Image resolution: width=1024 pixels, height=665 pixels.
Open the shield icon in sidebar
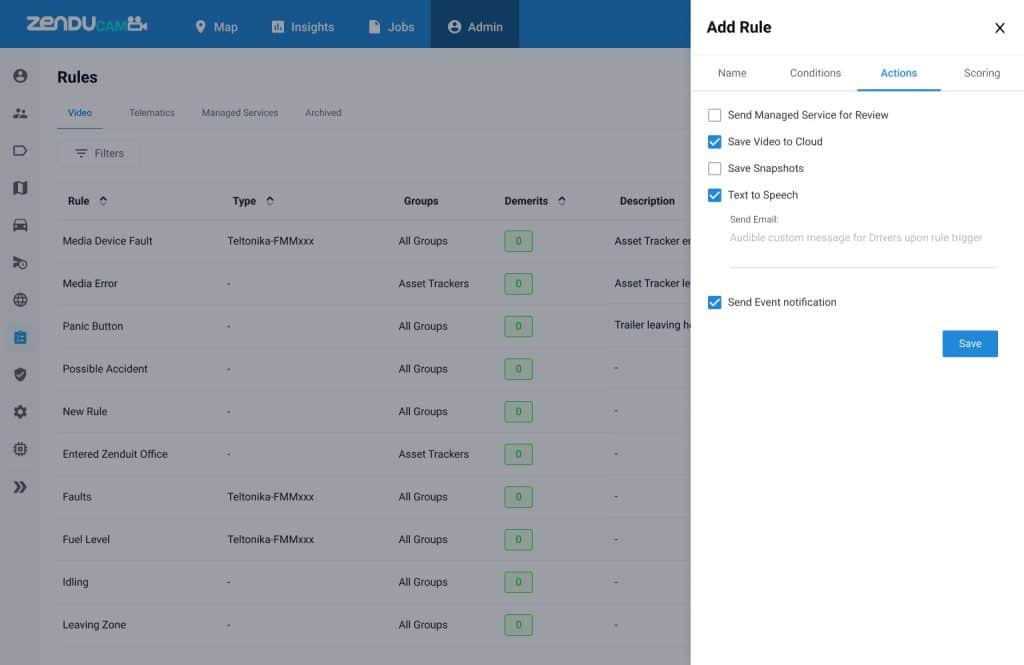point(20,374)
